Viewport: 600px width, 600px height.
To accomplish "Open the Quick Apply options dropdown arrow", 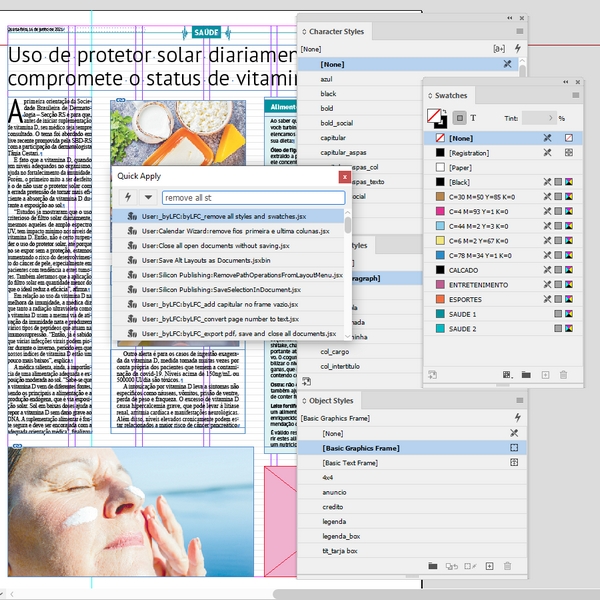I will [148, 197].
